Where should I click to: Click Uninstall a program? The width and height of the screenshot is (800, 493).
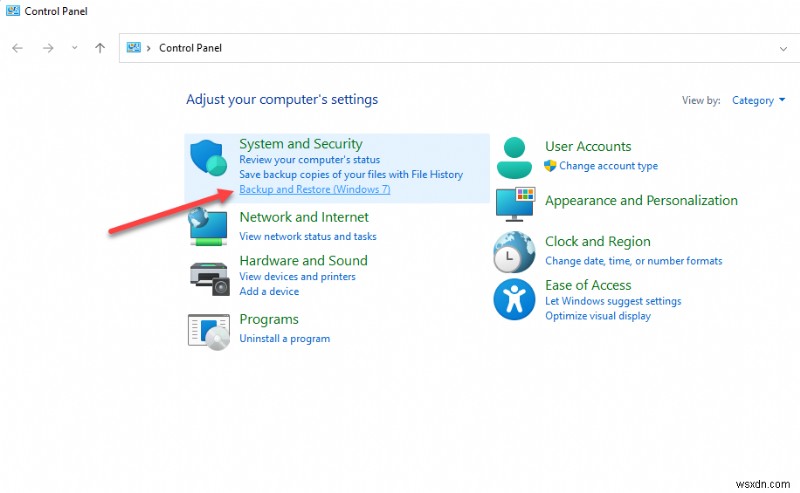coord(285,338)
